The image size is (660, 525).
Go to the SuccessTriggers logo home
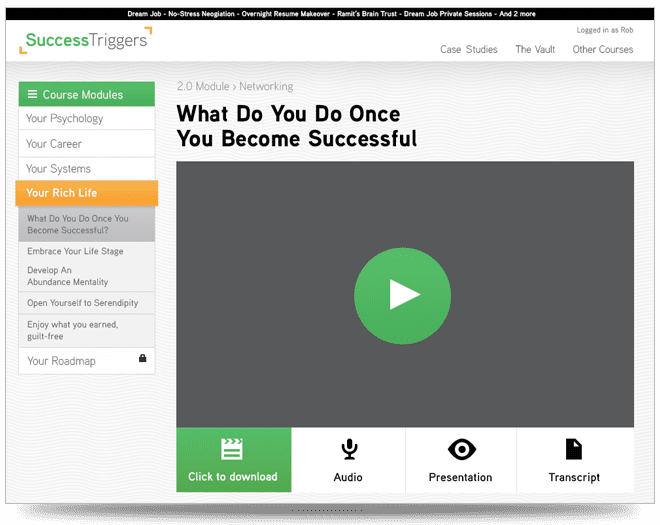(86, 40)
